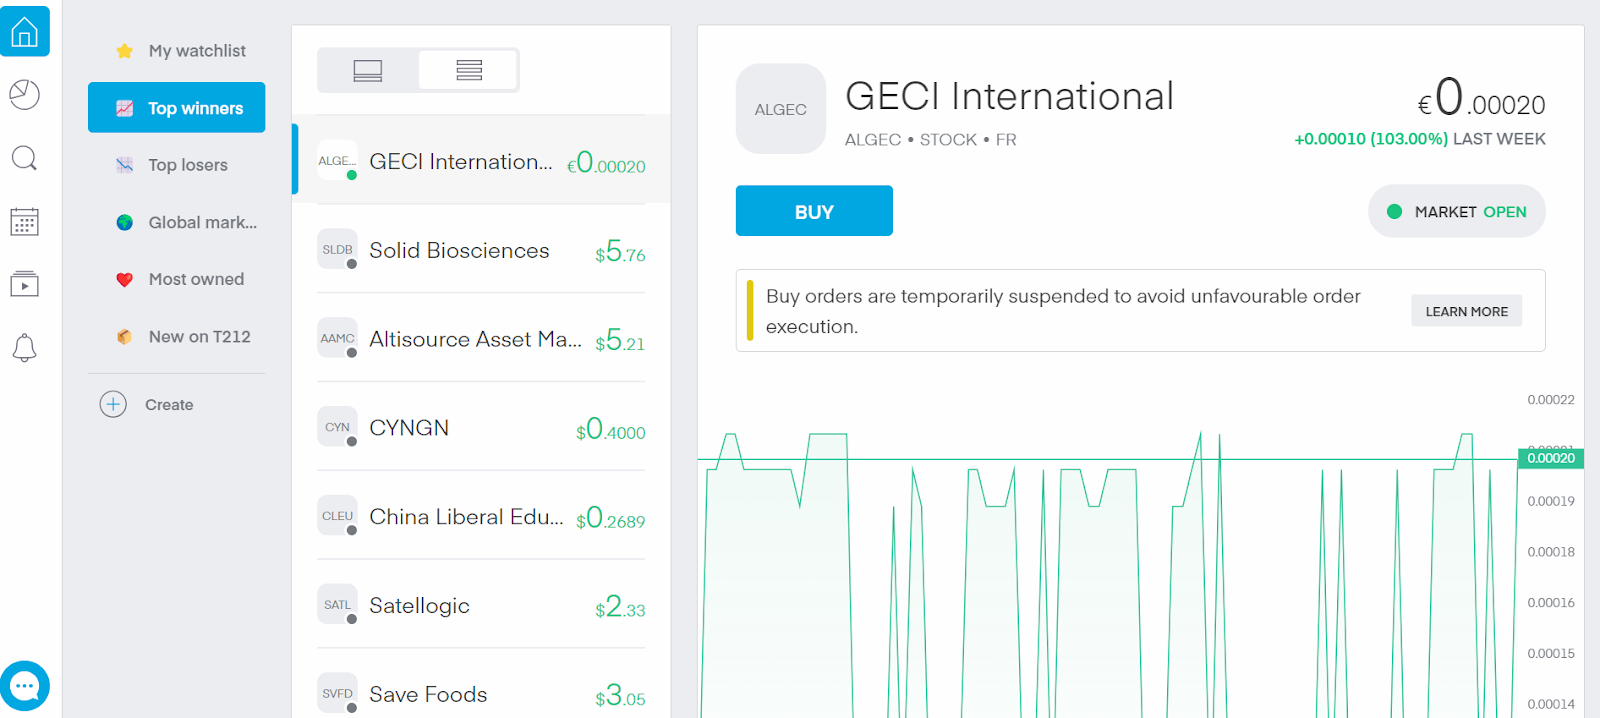Click the blue BUY button
The width and height of the screenshot is (1600, 718).
(x=814, y=211)
